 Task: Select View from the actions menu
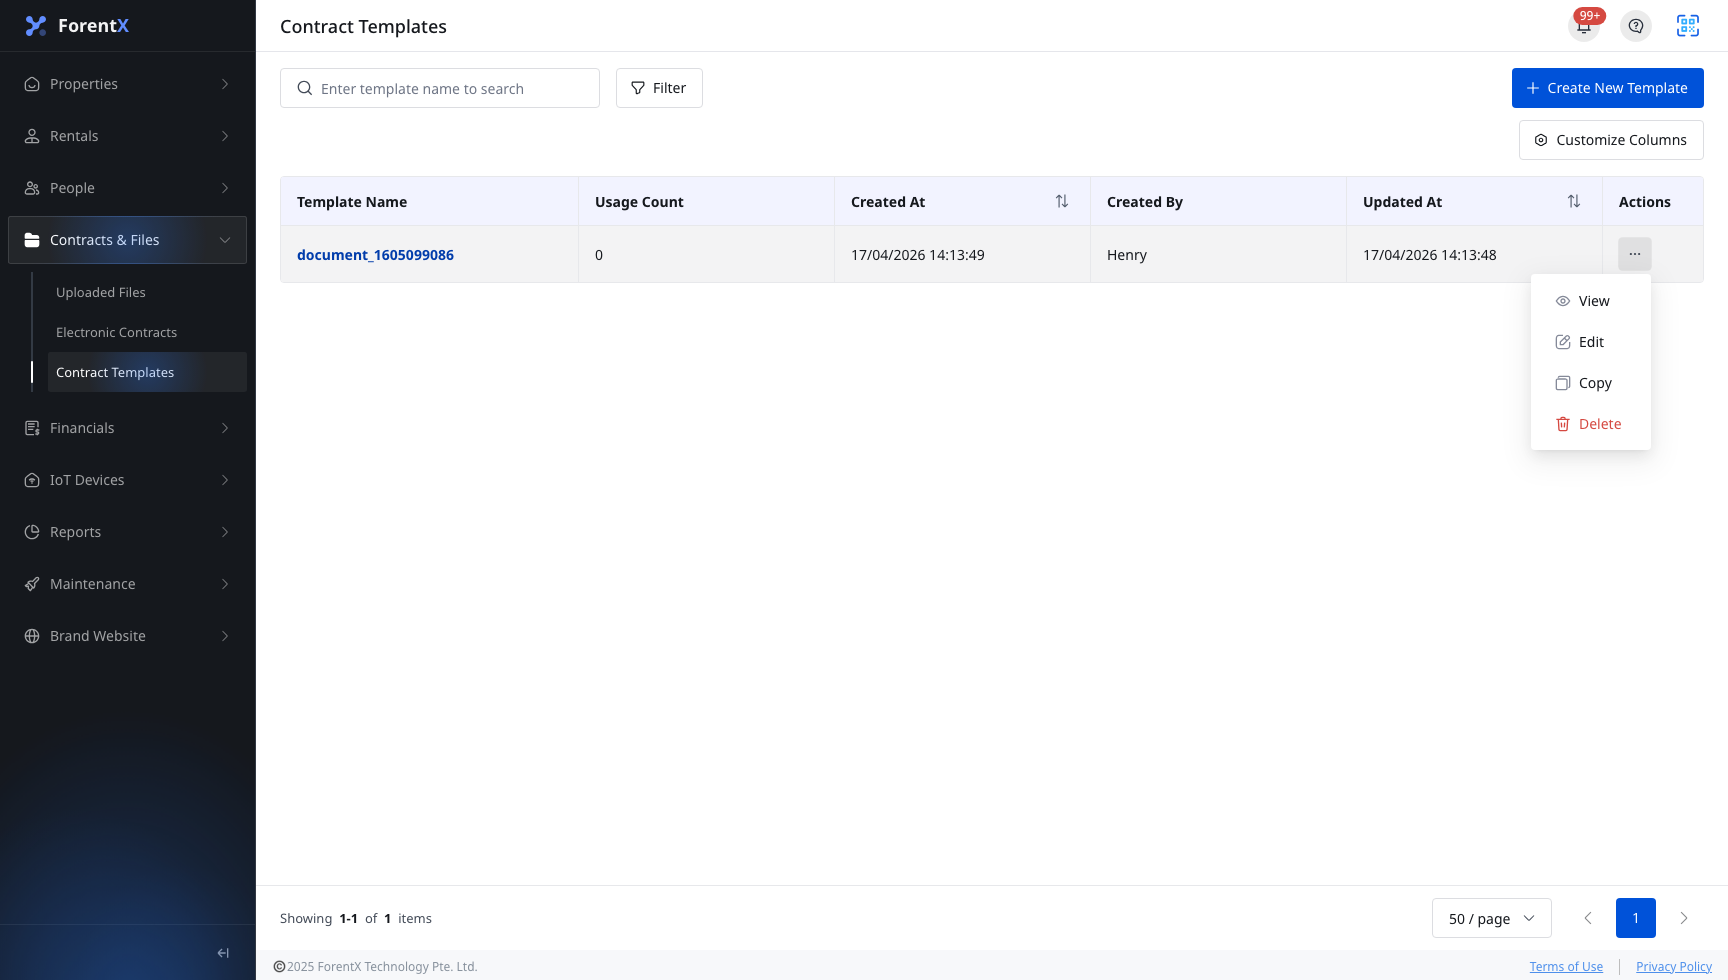point(1591,301)
